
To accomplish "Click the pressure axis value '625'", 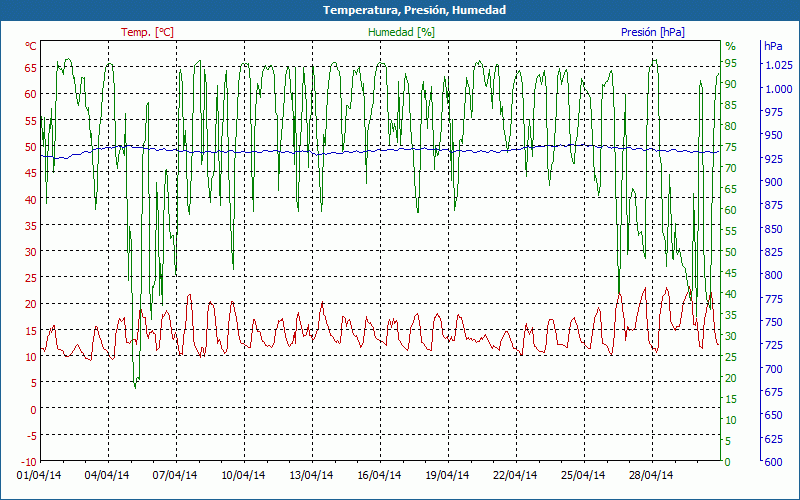I will 774,438.
